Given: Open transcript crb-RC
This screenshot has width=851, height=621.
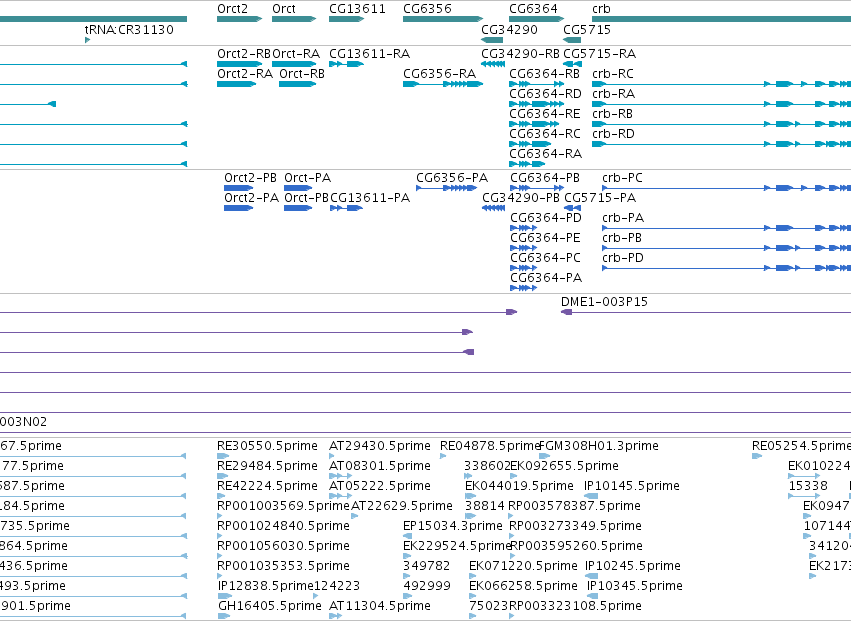Looking at the screenshot, I should pyautogui.click(x=613, y=74).
